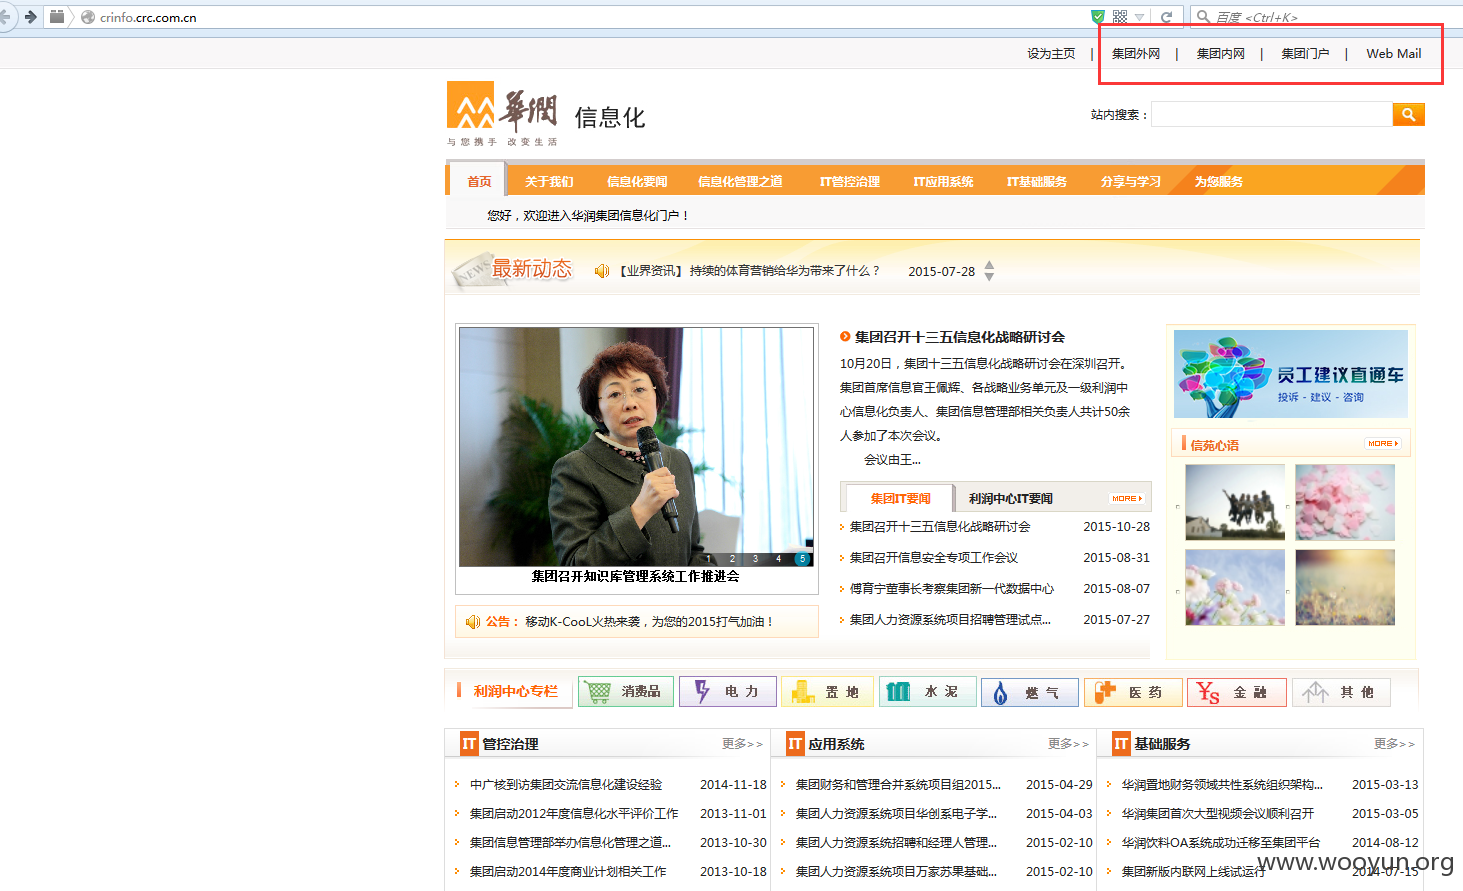Image resolution: width=1463 pixels, height=891 pixels.
Task: Click the browser forward arrow button
Action: pyautogui.click(x=30, y=17)
